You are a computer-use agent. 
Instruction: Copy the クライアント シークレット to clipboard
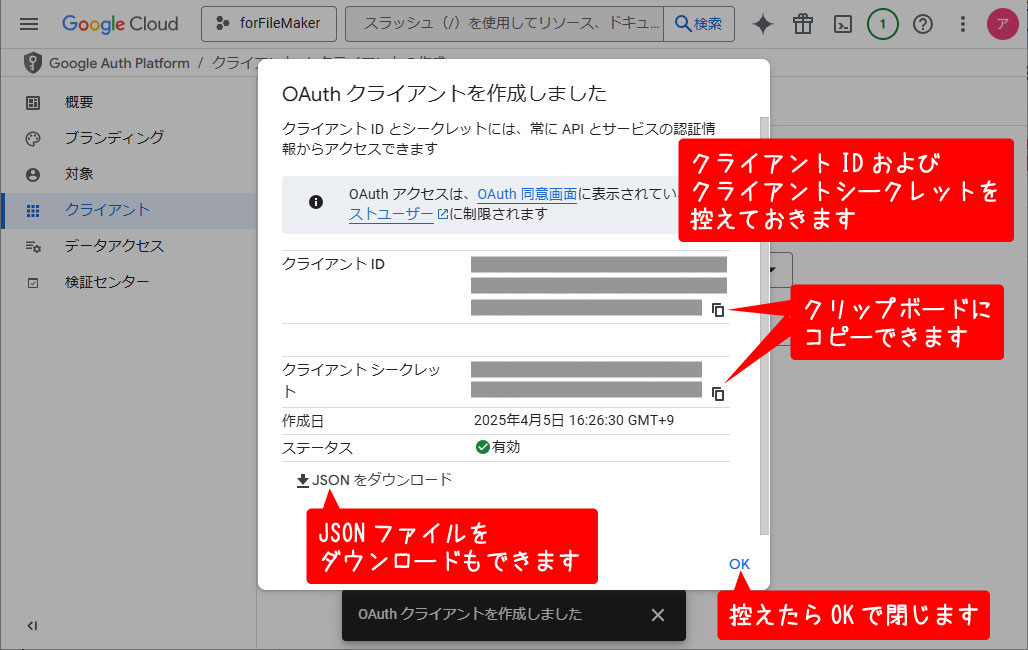pyautogui.click(x=718, y=394)
